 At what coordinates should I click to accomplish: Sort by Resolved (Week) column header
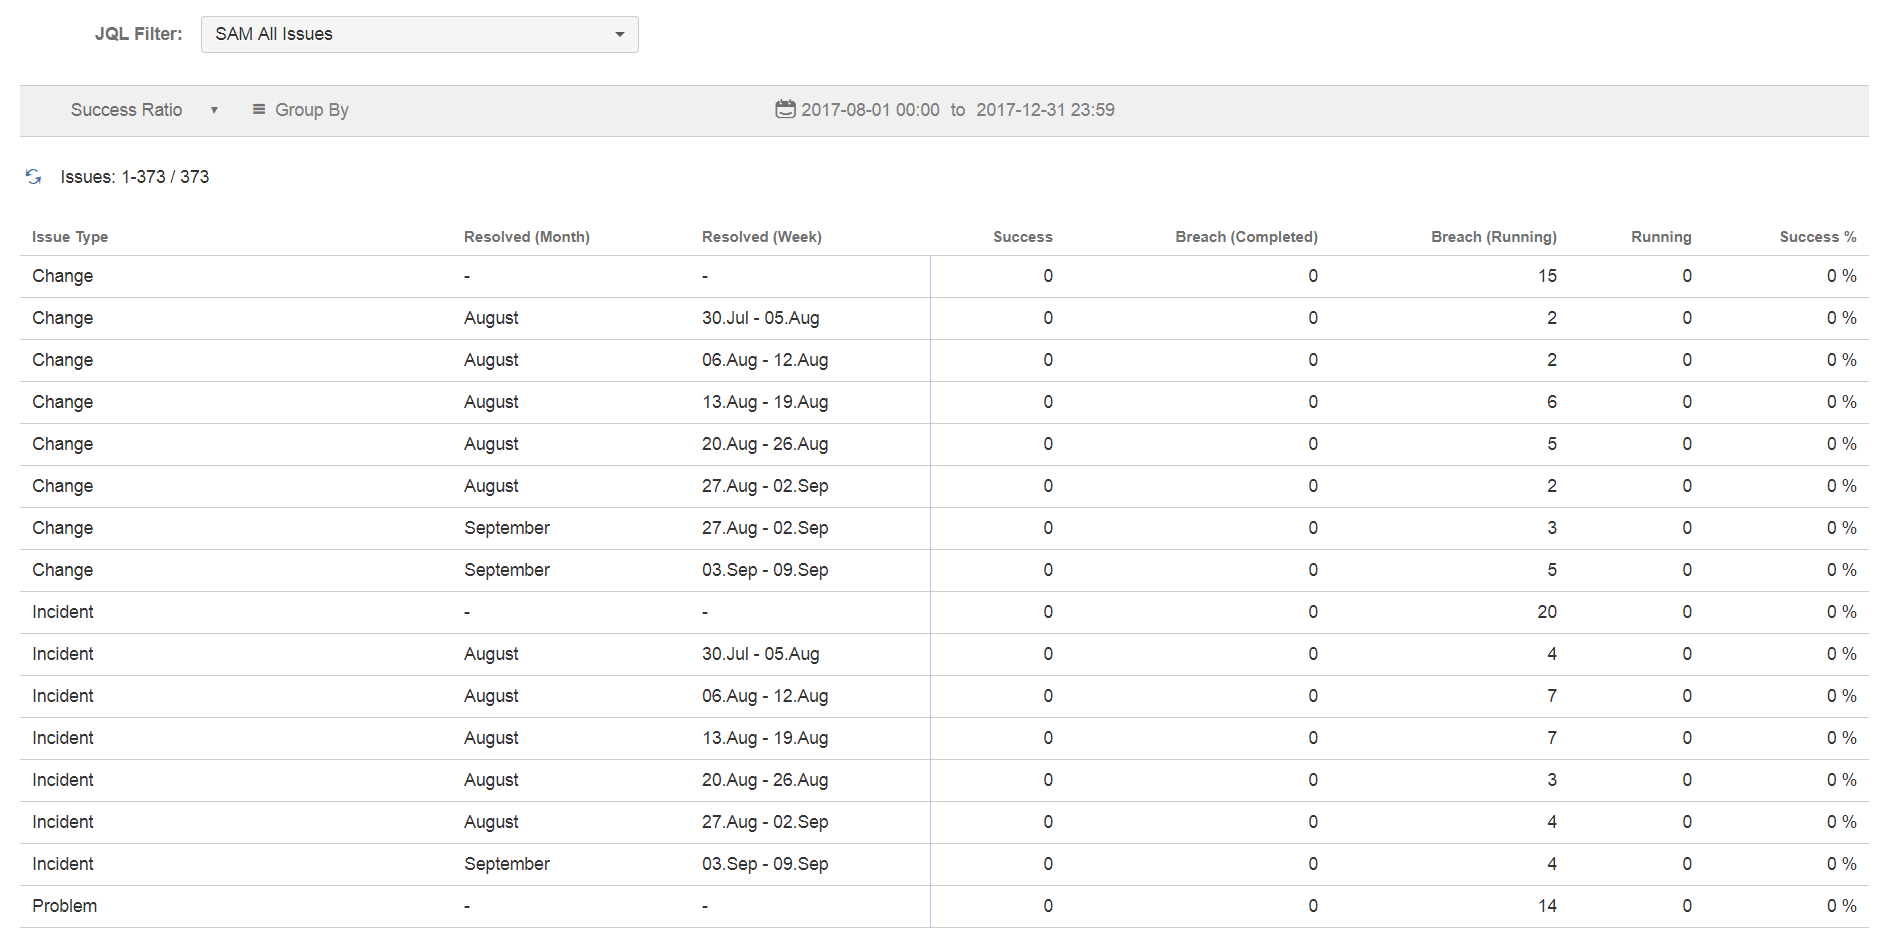tap(761, 237)
